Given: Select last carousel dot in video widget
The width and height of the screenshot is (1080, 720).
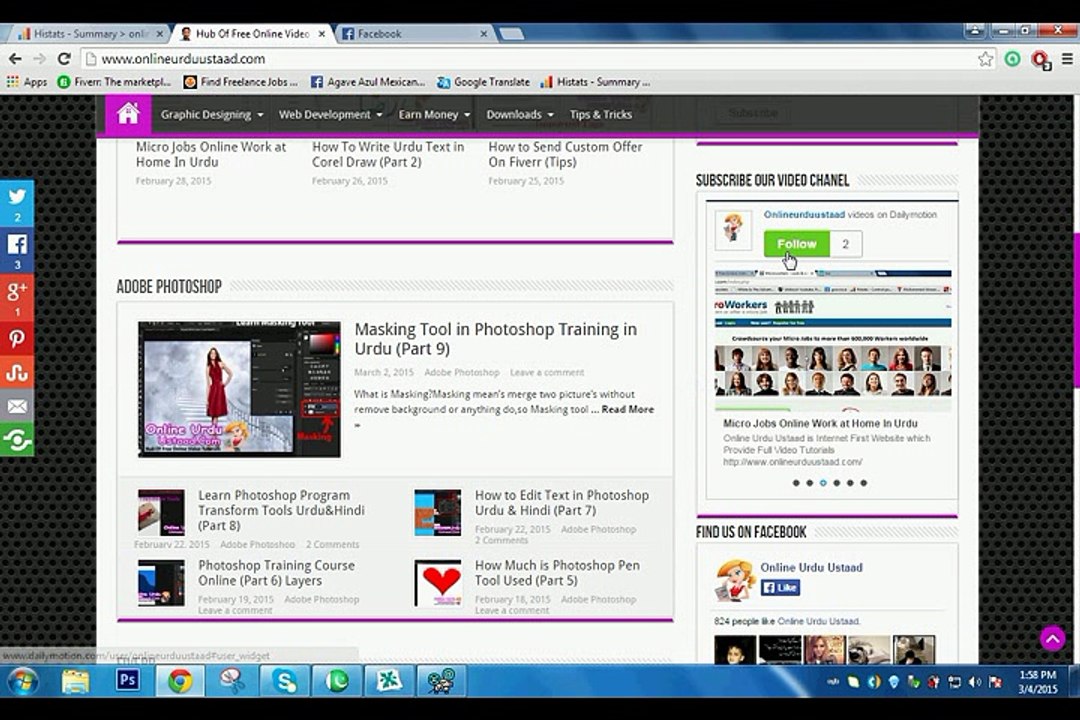Looking at the screenshot, I should (x=864, y=483).
